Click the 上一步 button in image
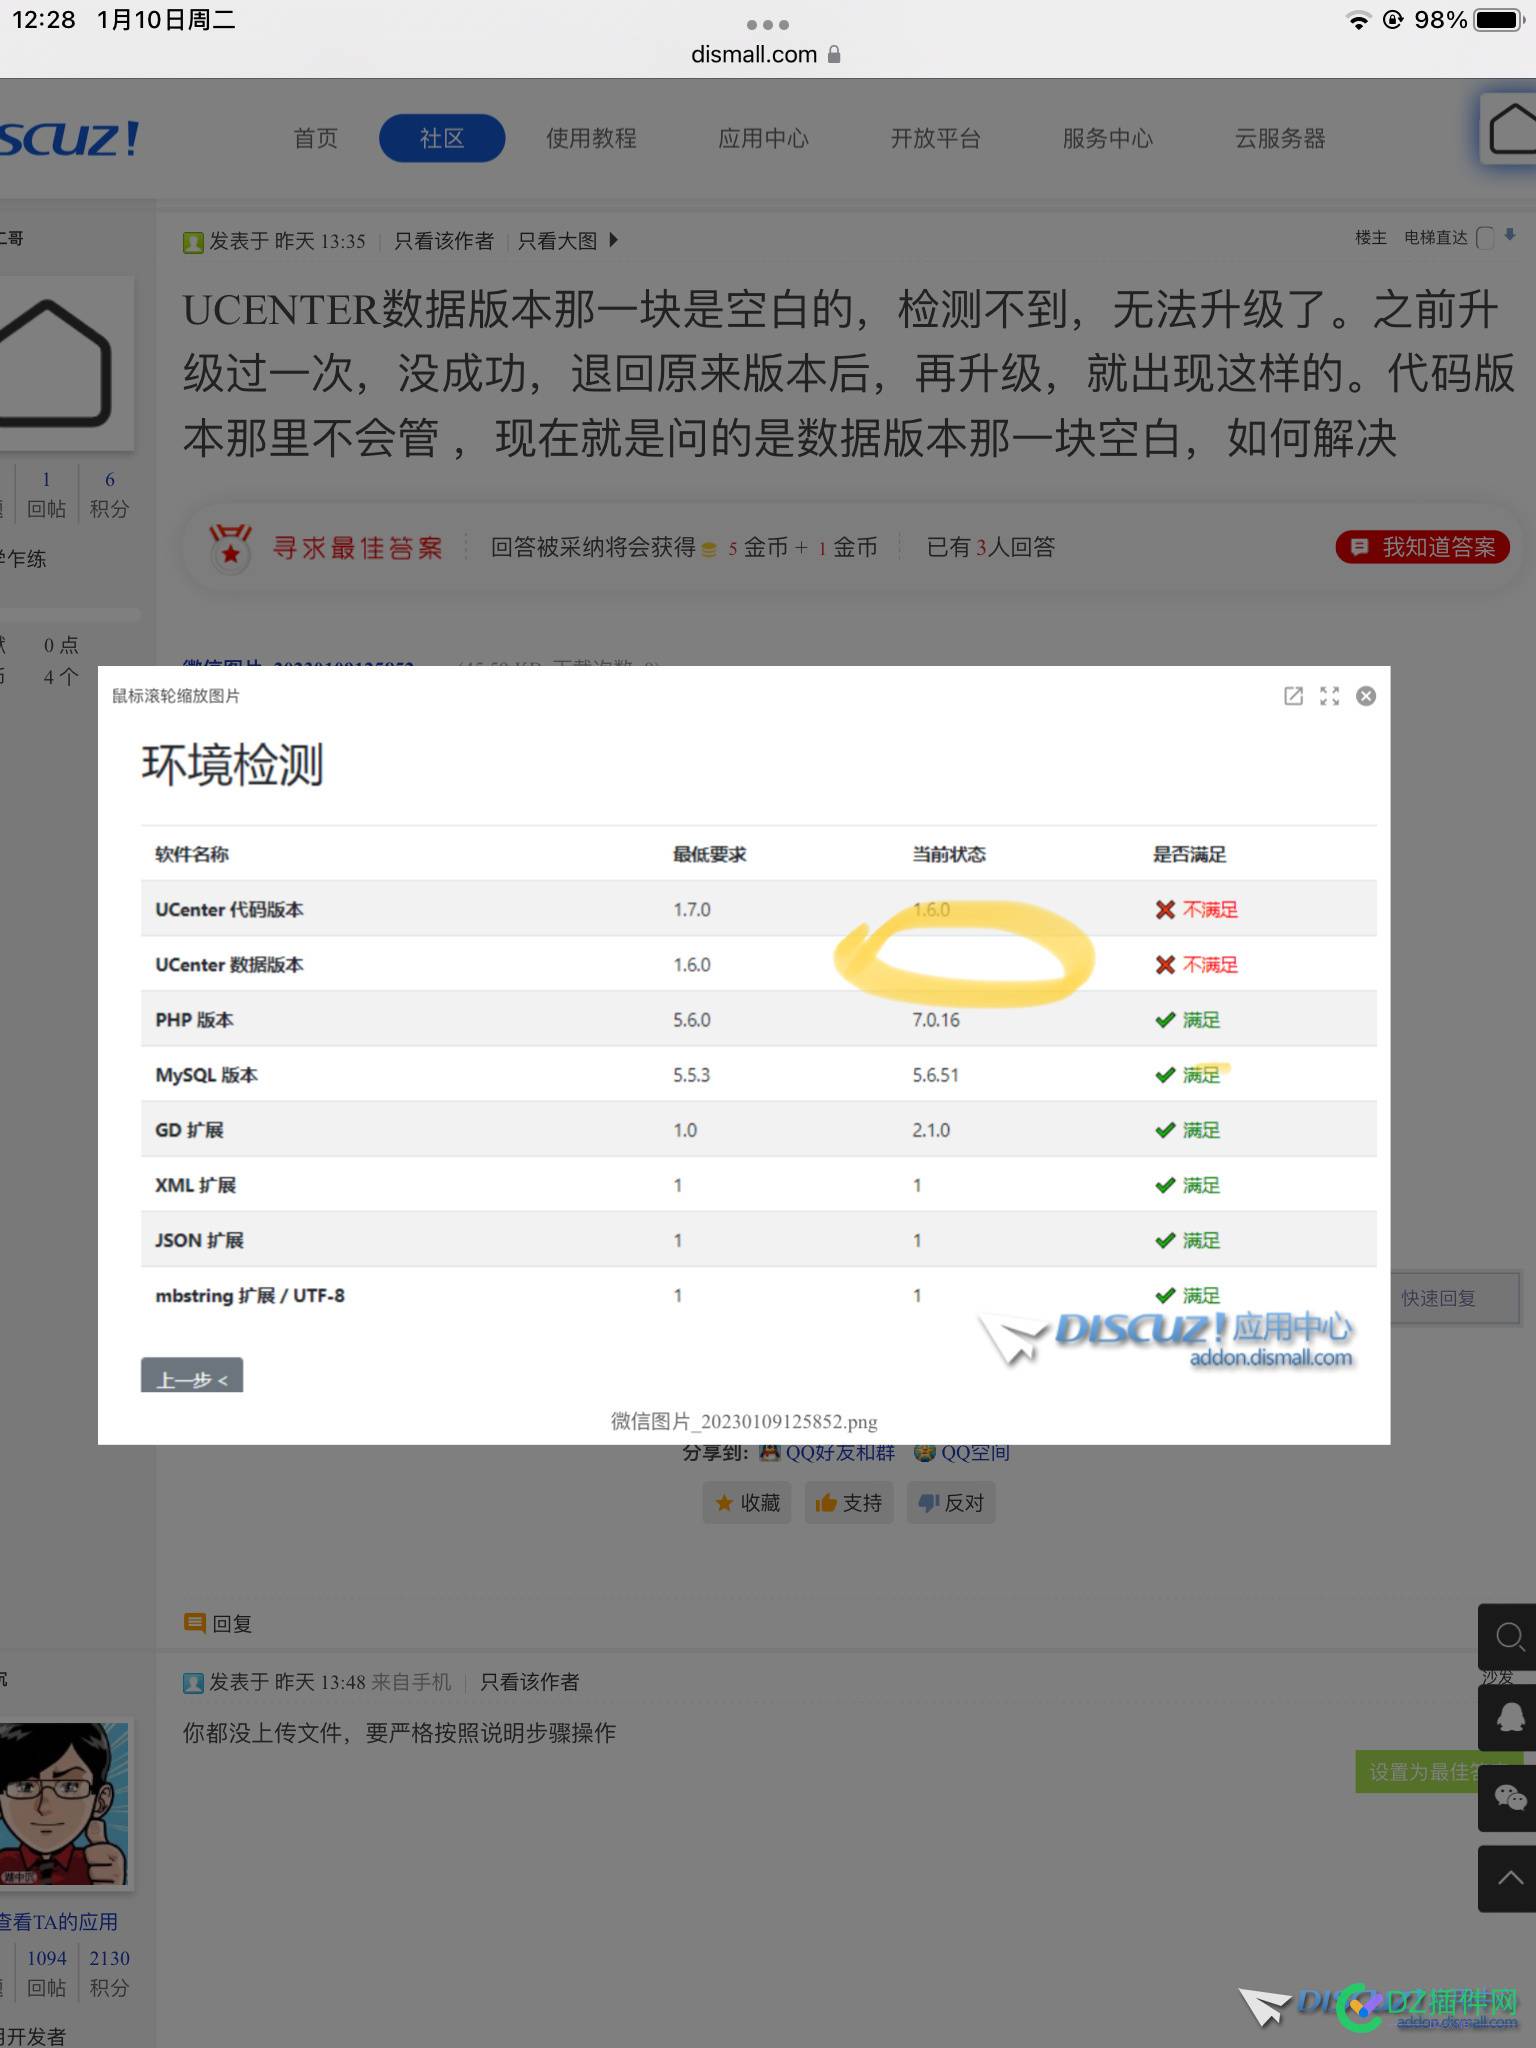Viewport: 1536px width, 2048px height. pyautogui.click(x=192, y=1376)
